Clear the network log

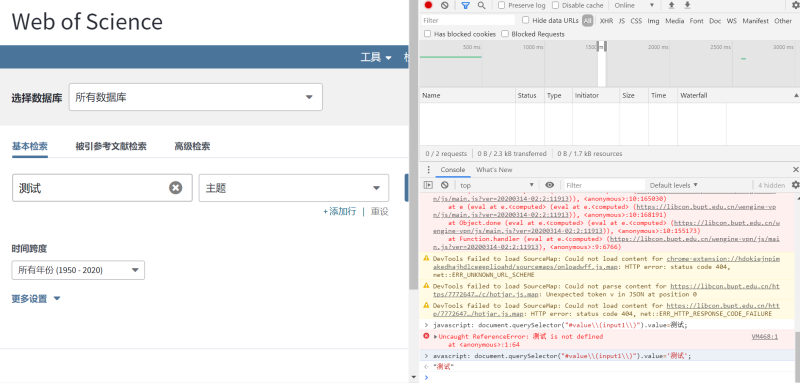pos(444,5)
